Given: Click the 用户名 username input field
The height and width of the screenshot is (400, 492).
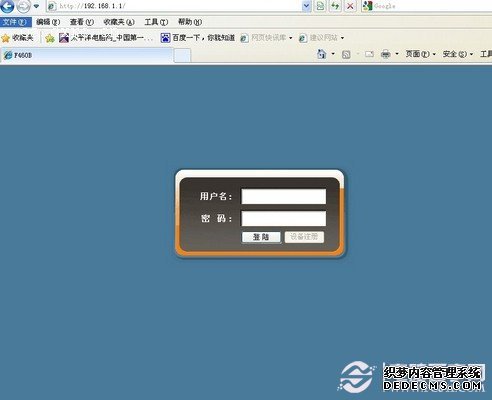Looking at the screenshot, I should (284, 196).
